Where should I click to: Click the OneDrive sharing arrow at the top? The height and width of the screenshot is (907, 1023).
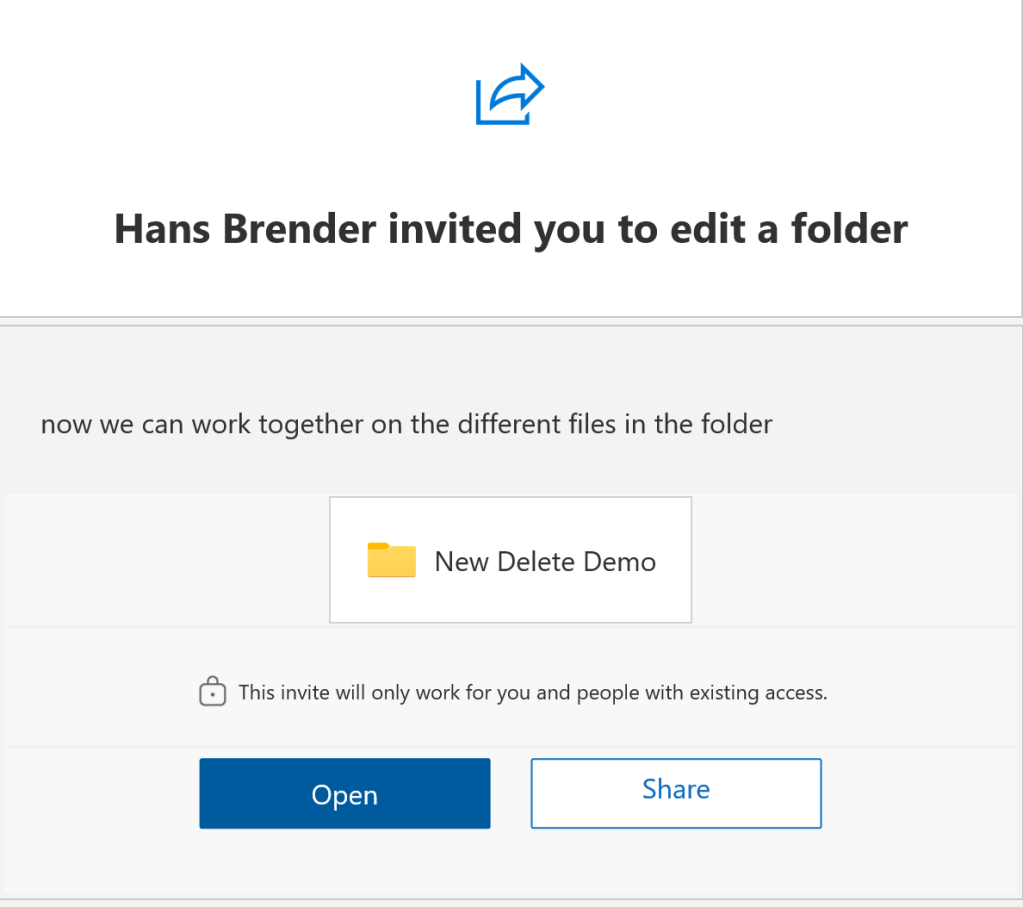tap(510, 93)
